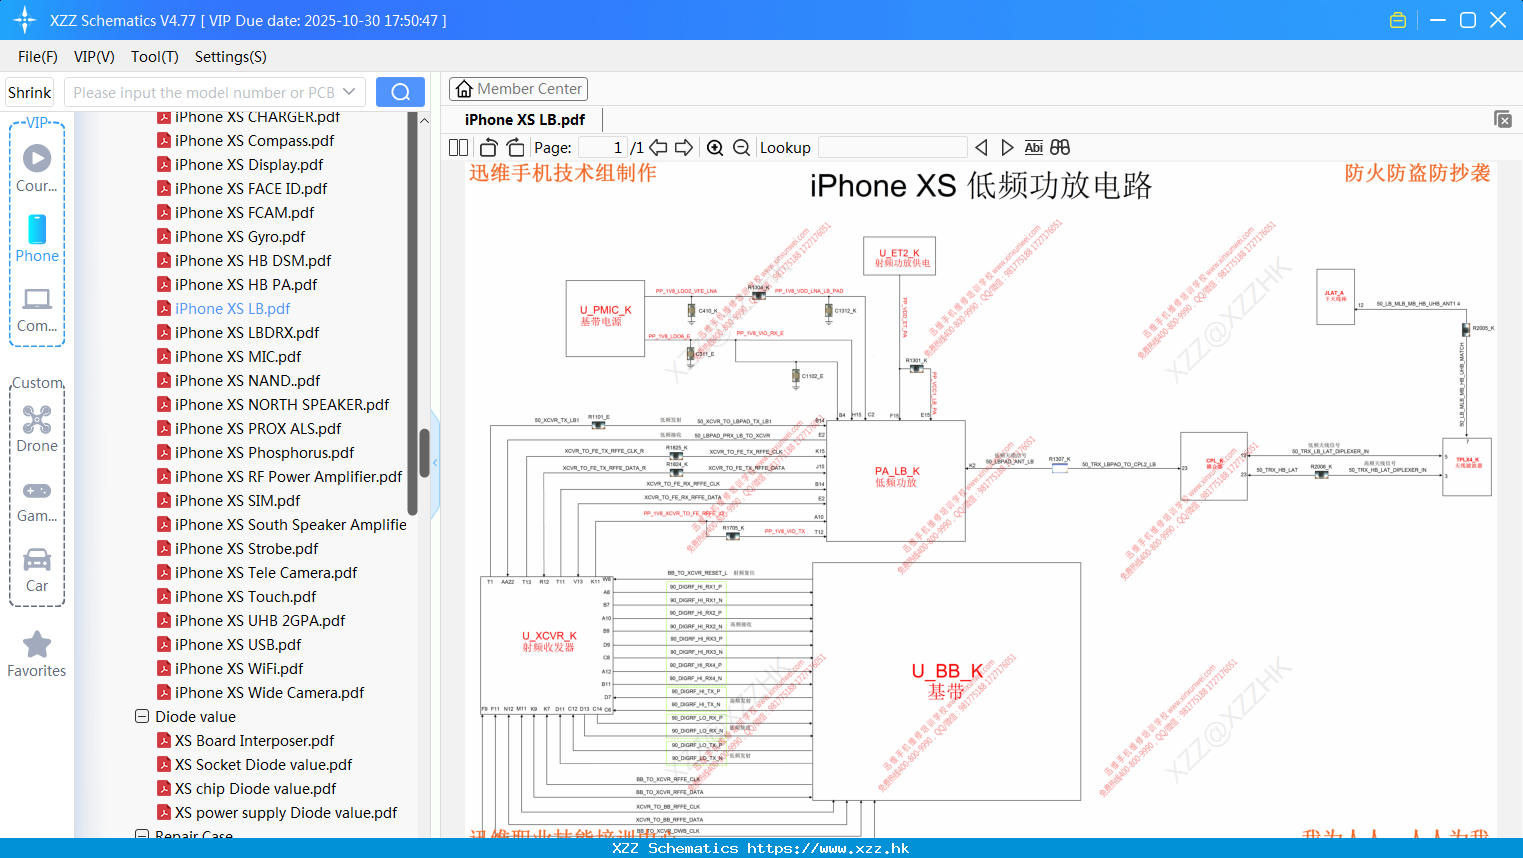Open the model number dropdown arrow
Image resolution: width=1523 pixels, height=858 pixels.
click(x=349, y=92)
